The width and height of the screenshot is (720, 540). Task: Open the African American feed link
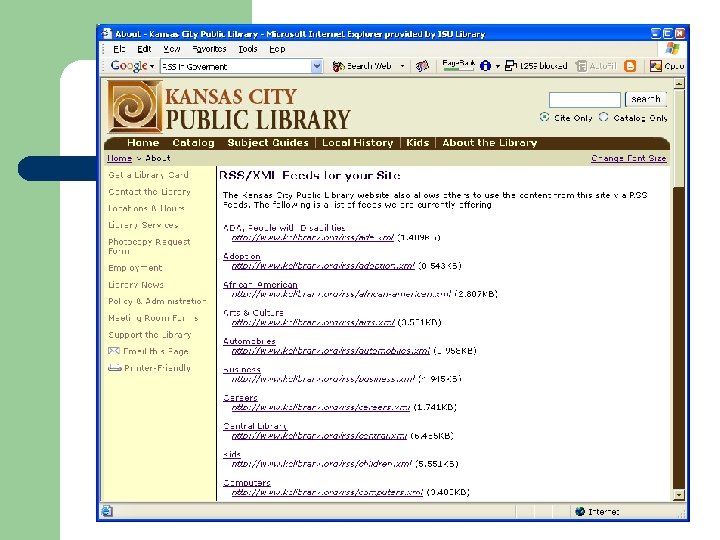pyautogui.click(x=260, y=285)
